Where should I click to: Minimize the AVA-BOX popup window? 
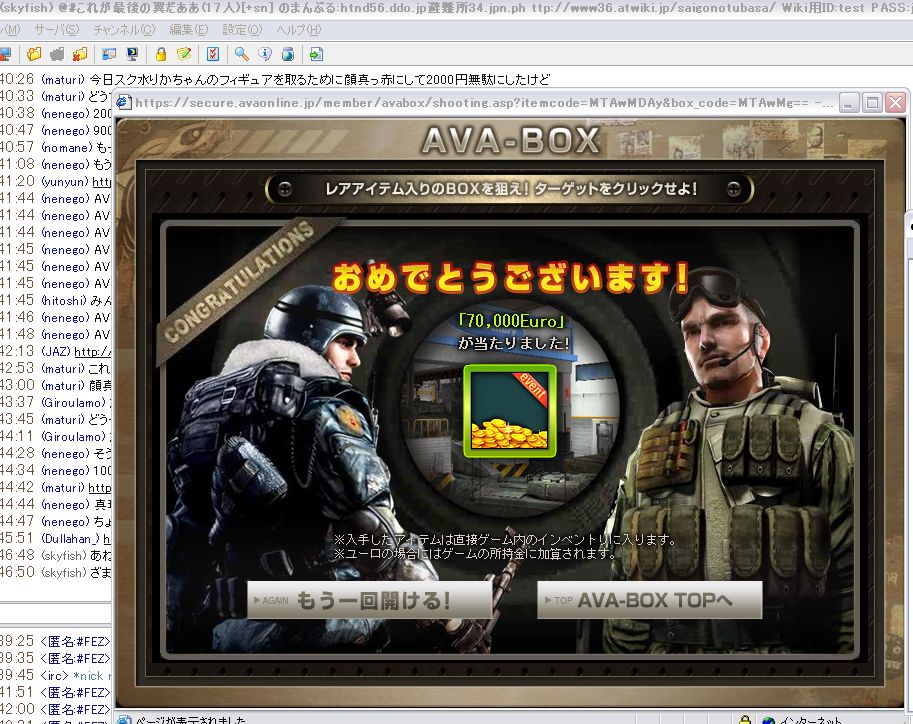click(848, 103)
